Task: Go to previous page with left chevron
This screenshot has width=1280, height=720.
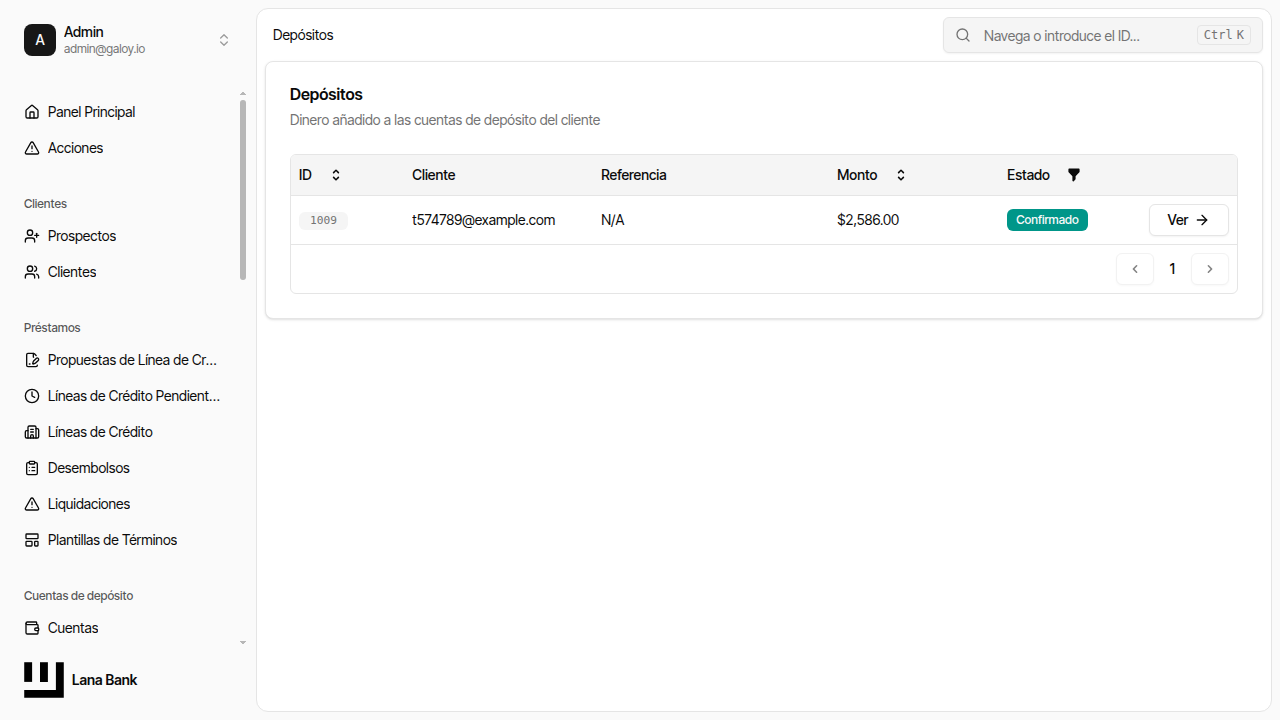Action: (1135, 269)
